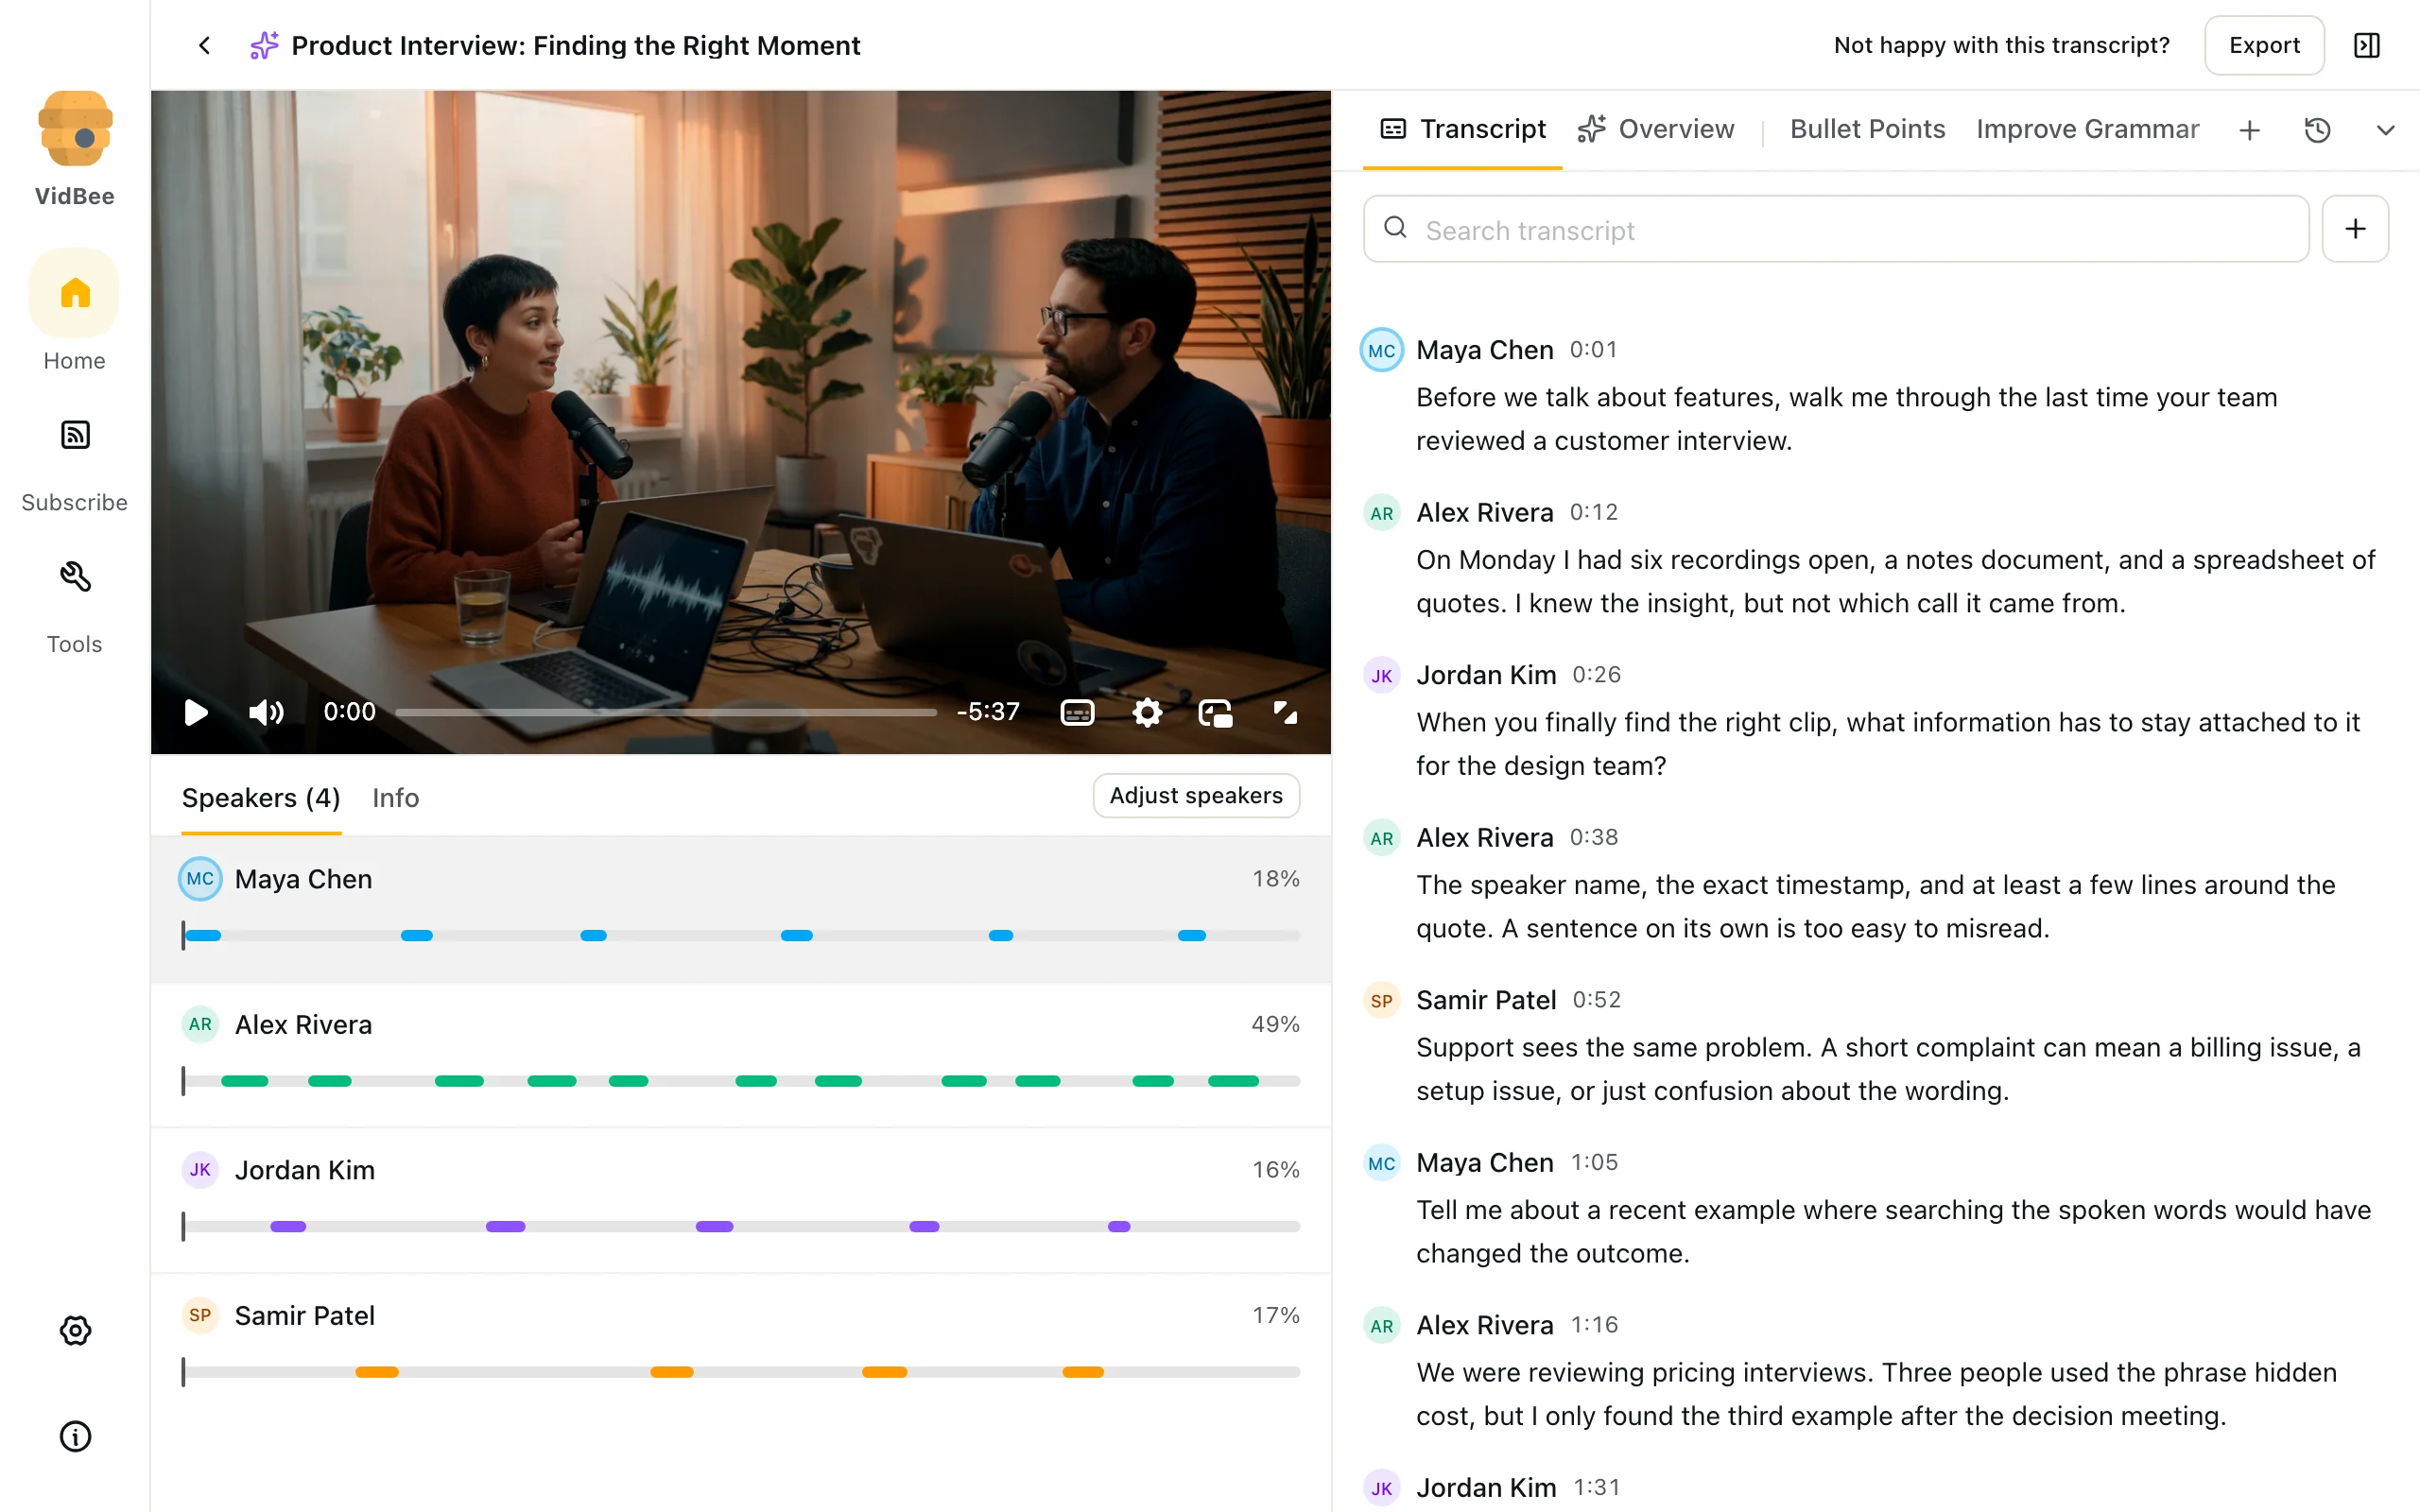This screenshot has width=2420, height=1512.
Task: Open video player settings gear
Action: (1147, 712)
